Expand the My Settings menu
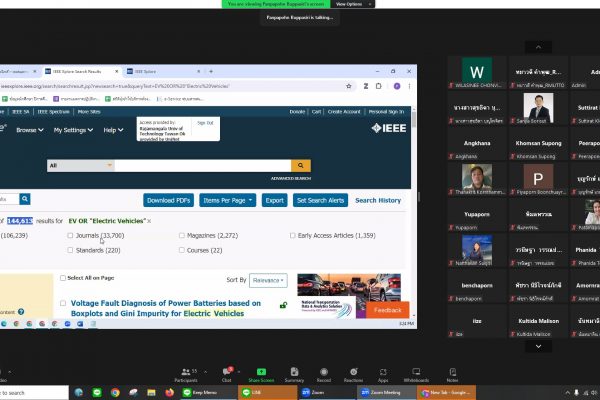This screenshot has height=400, width=600. (73, 130)
